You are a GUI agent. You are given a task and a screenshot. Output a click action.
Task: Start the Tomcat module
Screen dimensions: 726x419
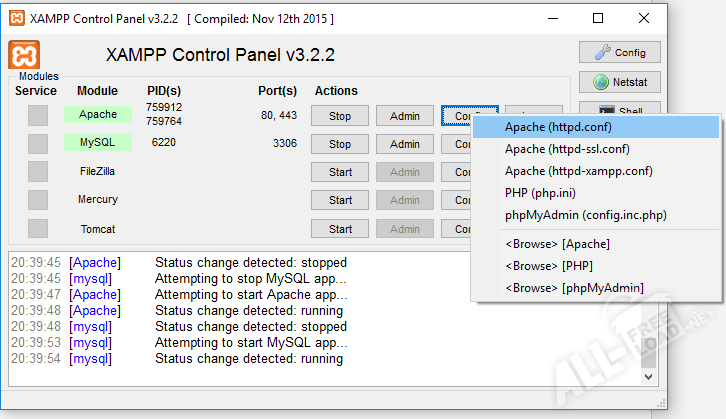click(x=340, y=228)
